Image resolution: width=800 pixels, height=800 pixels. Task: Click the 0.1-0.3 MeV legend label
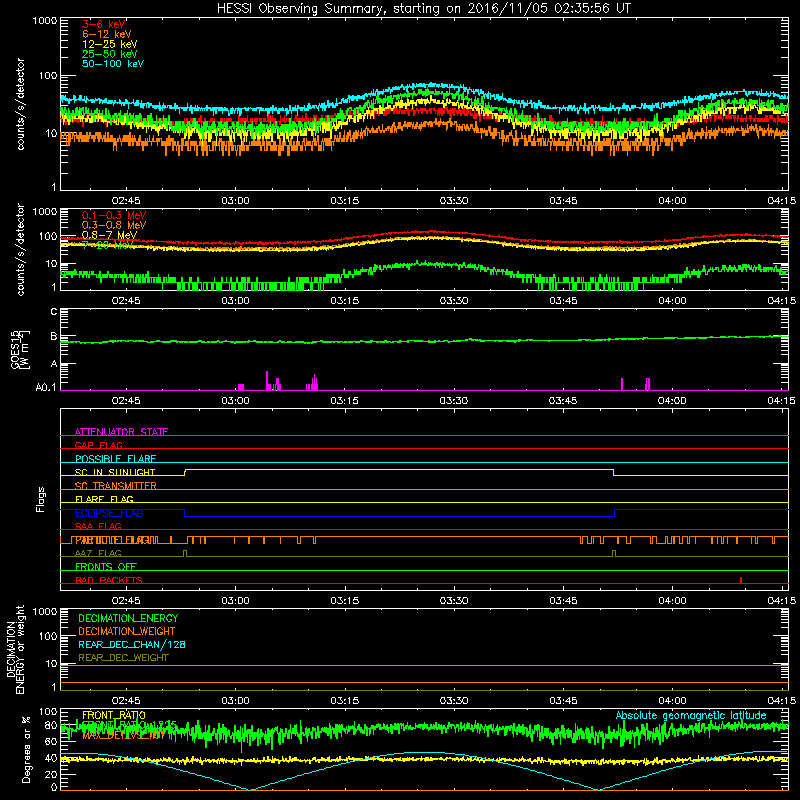point(114,215)
